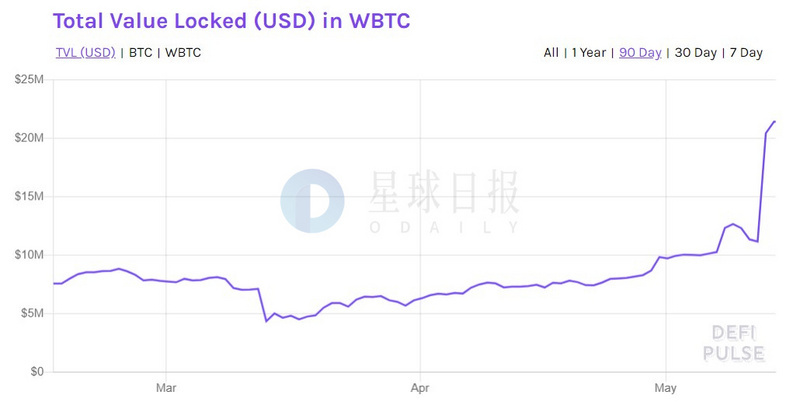Select the 1 Year time range
Image resolution: width=800 pixels, height=402 pixels.
point(588,52)
